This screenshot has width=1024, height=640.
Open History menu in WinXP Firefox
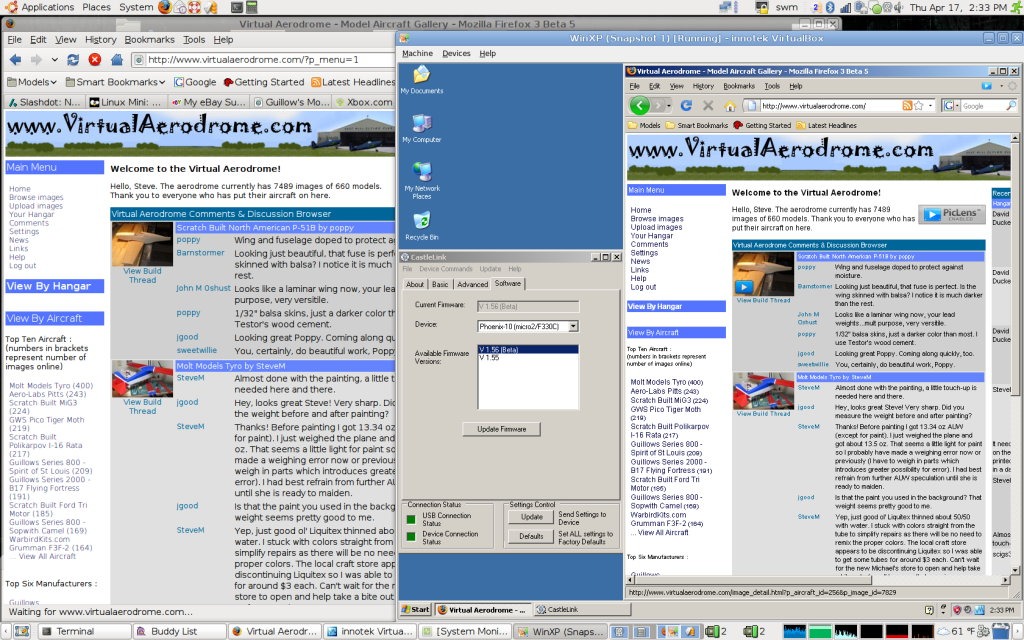[703, 86]
